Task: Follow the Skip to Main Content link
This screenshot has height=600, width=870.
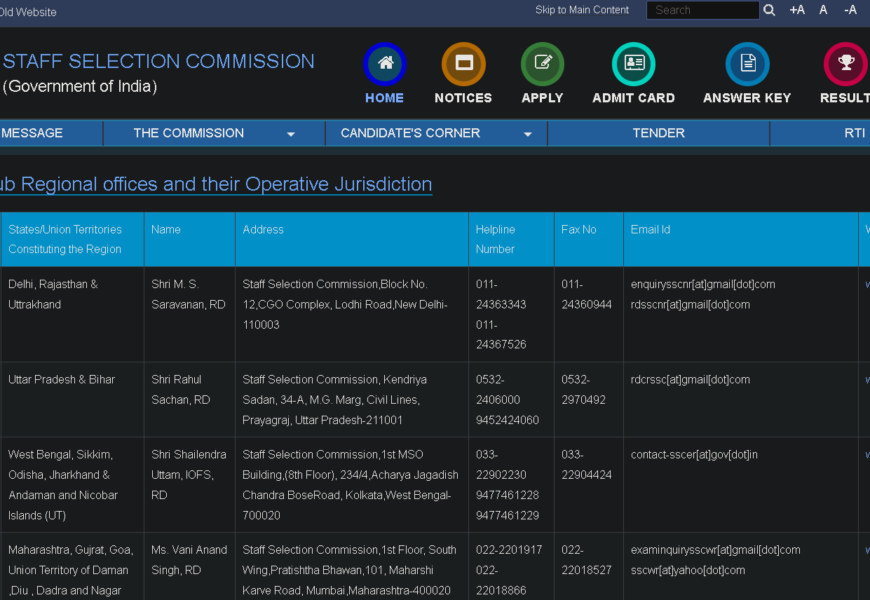Action: coord(582,10)
